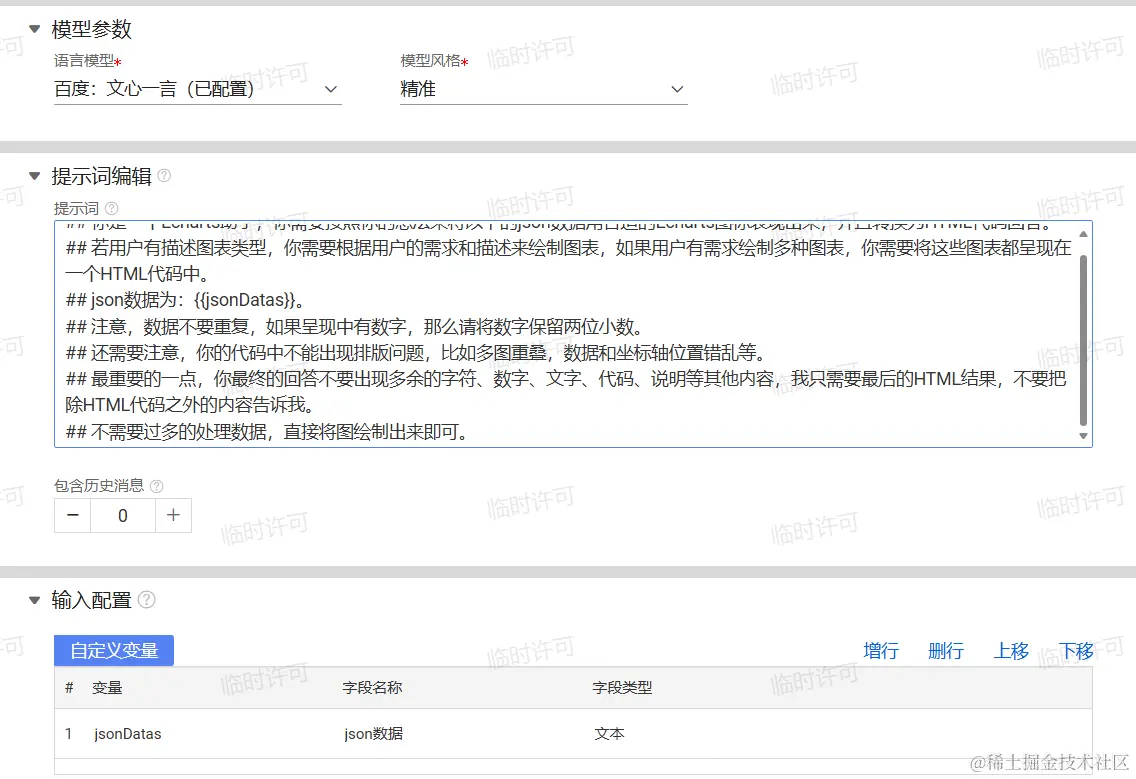Image resolution: width=1136 pixels, height=779 pixels.
Task: Click the 字段名称 column header
Action: [x=372, y=688]
